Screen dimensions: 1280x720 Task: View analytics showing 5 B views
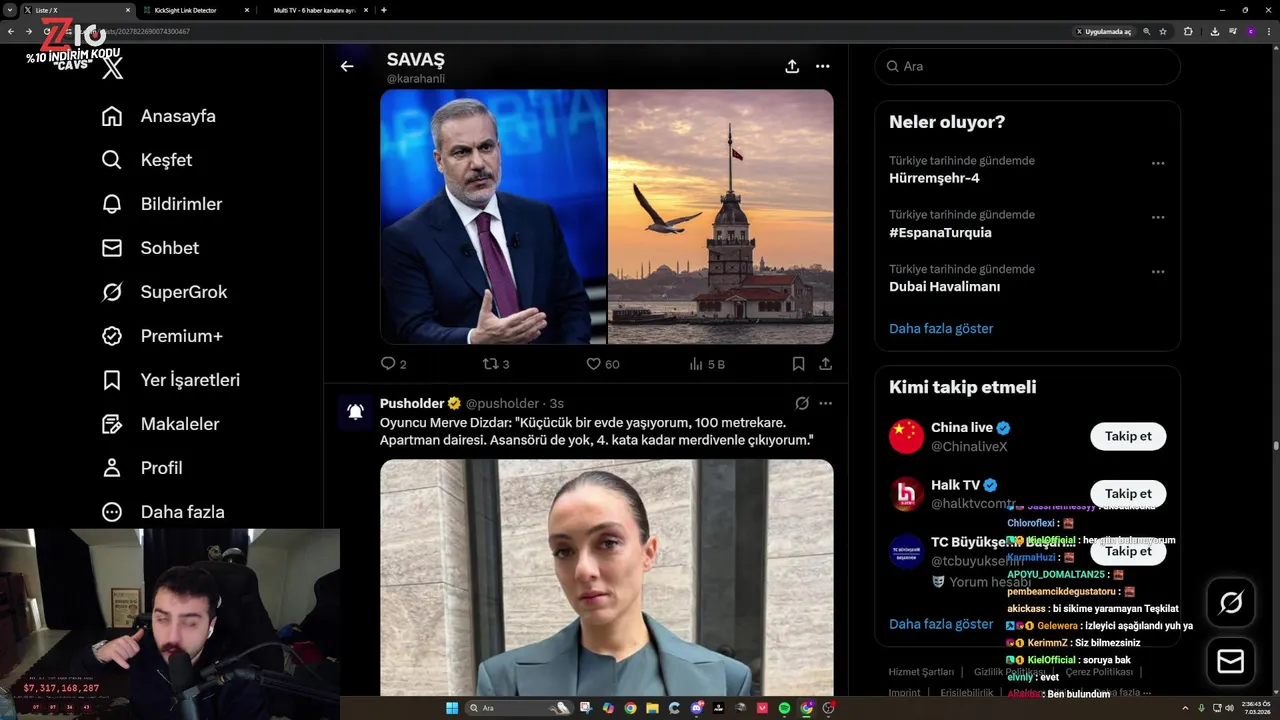707,364
